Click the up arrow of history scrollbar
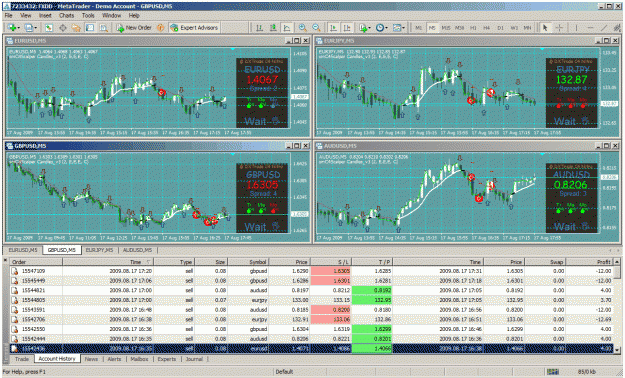The image size is (625, 378). pyautogui.click(x=617, y=262)
